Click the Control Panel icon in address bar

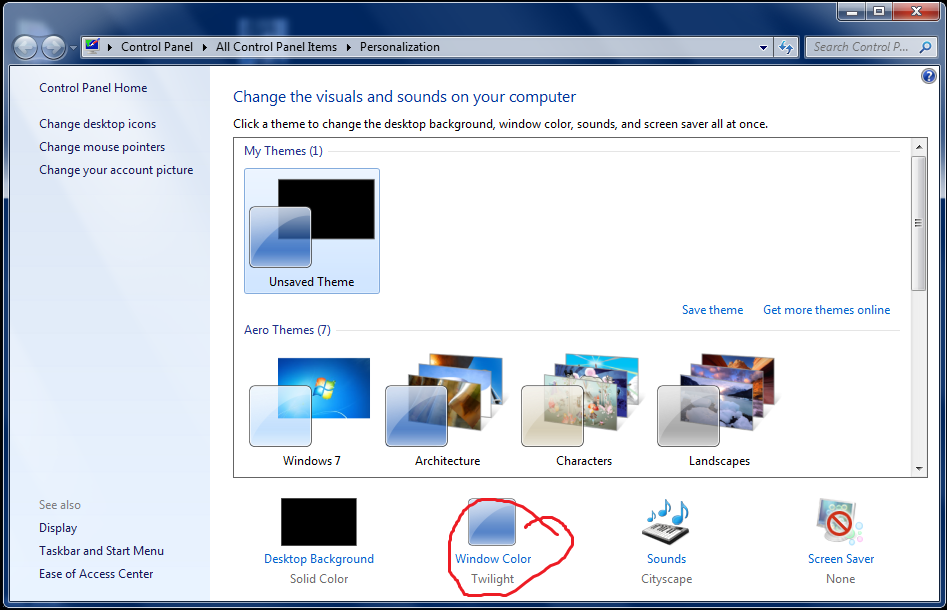(x=92, y=46)
